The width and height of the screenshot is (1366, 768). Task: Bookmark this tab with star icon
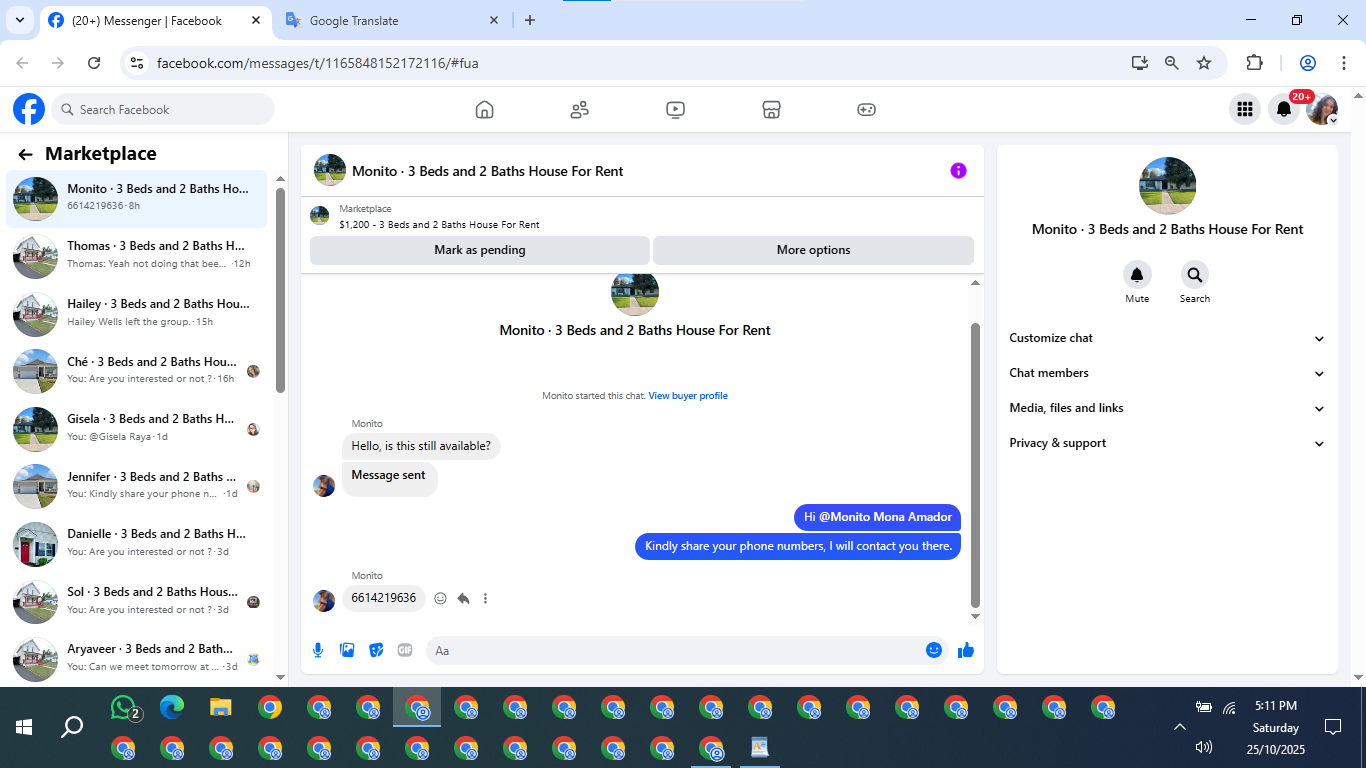[1204, 63]
